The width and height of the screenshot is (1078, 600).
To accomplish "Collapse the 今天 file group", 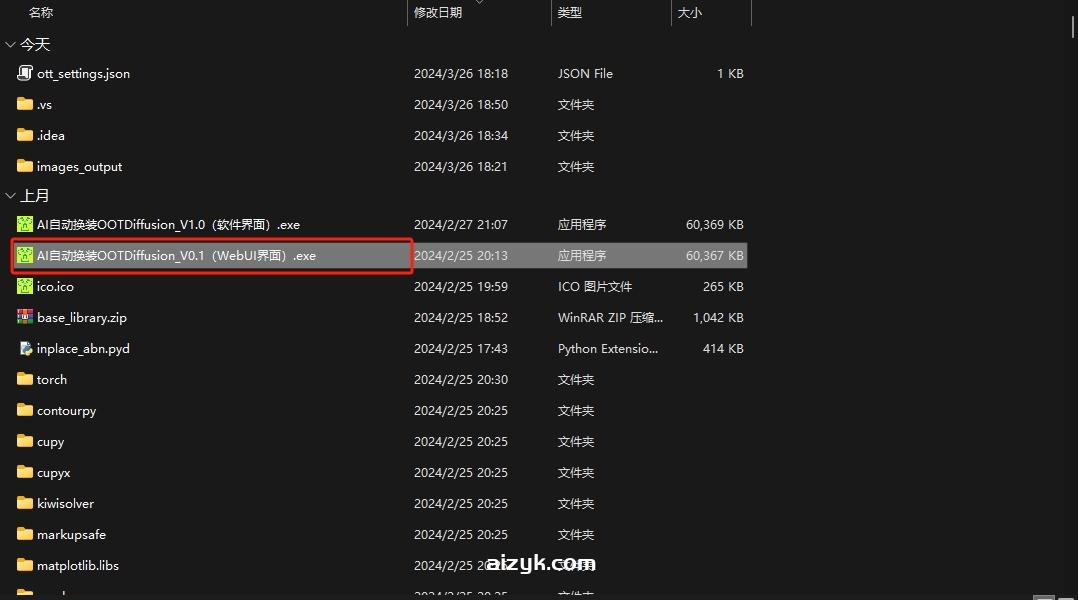I will click(10, 44).
